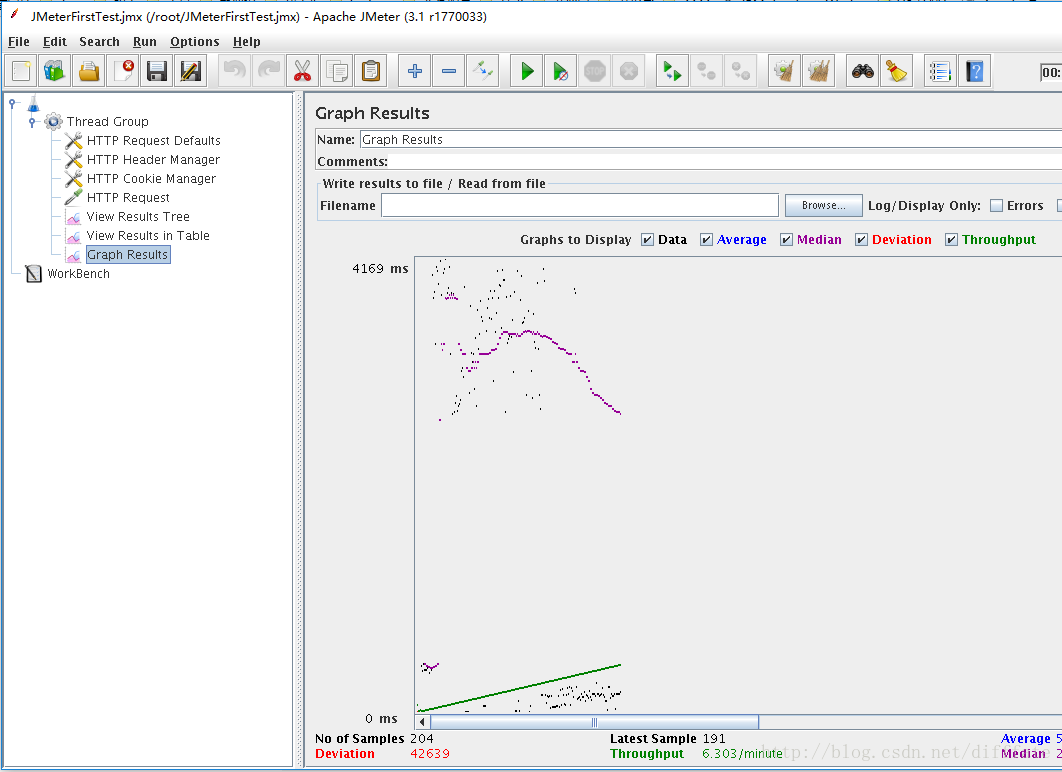Viewport: 1062px width, 772px height.
Task: Select HTTP Request Defaults node
Action: click(153, 141)
